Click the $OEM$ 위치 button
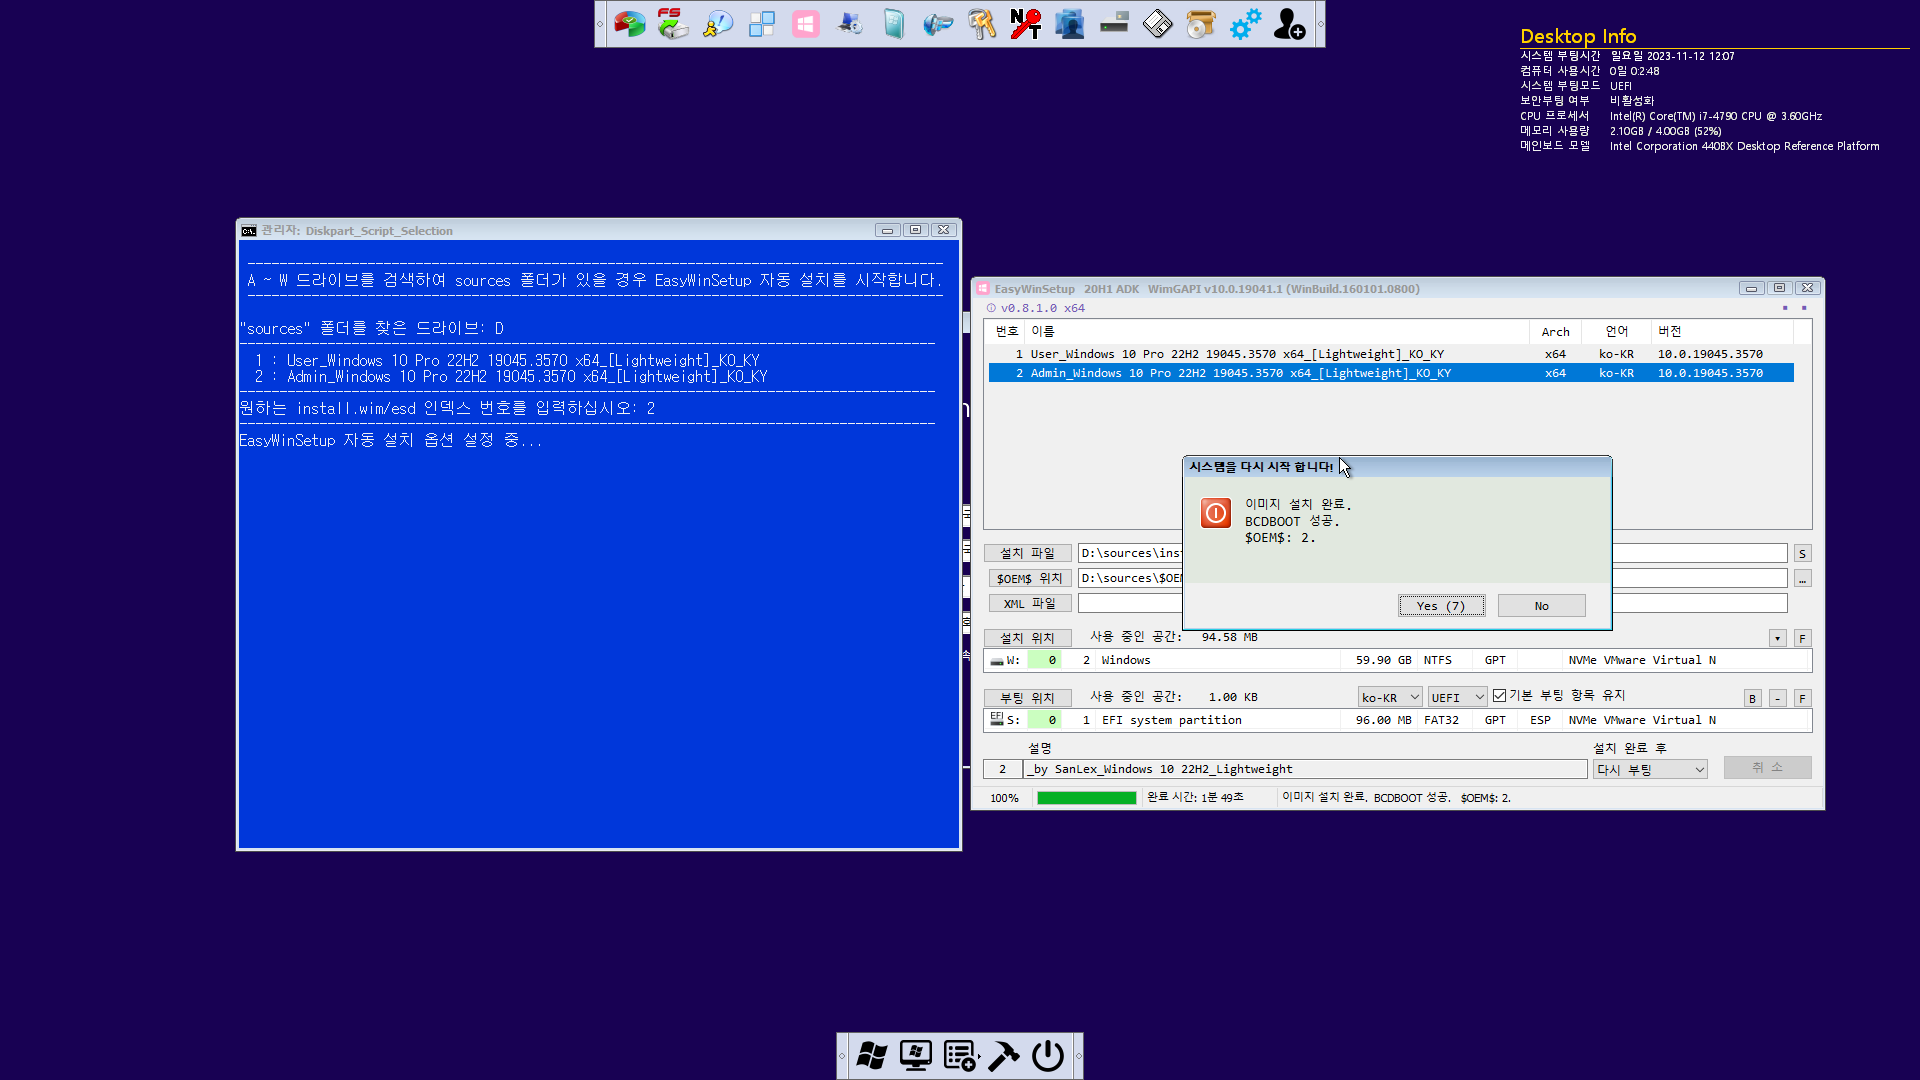Screen dimensions: 1920x1080 coord(1030,578)
